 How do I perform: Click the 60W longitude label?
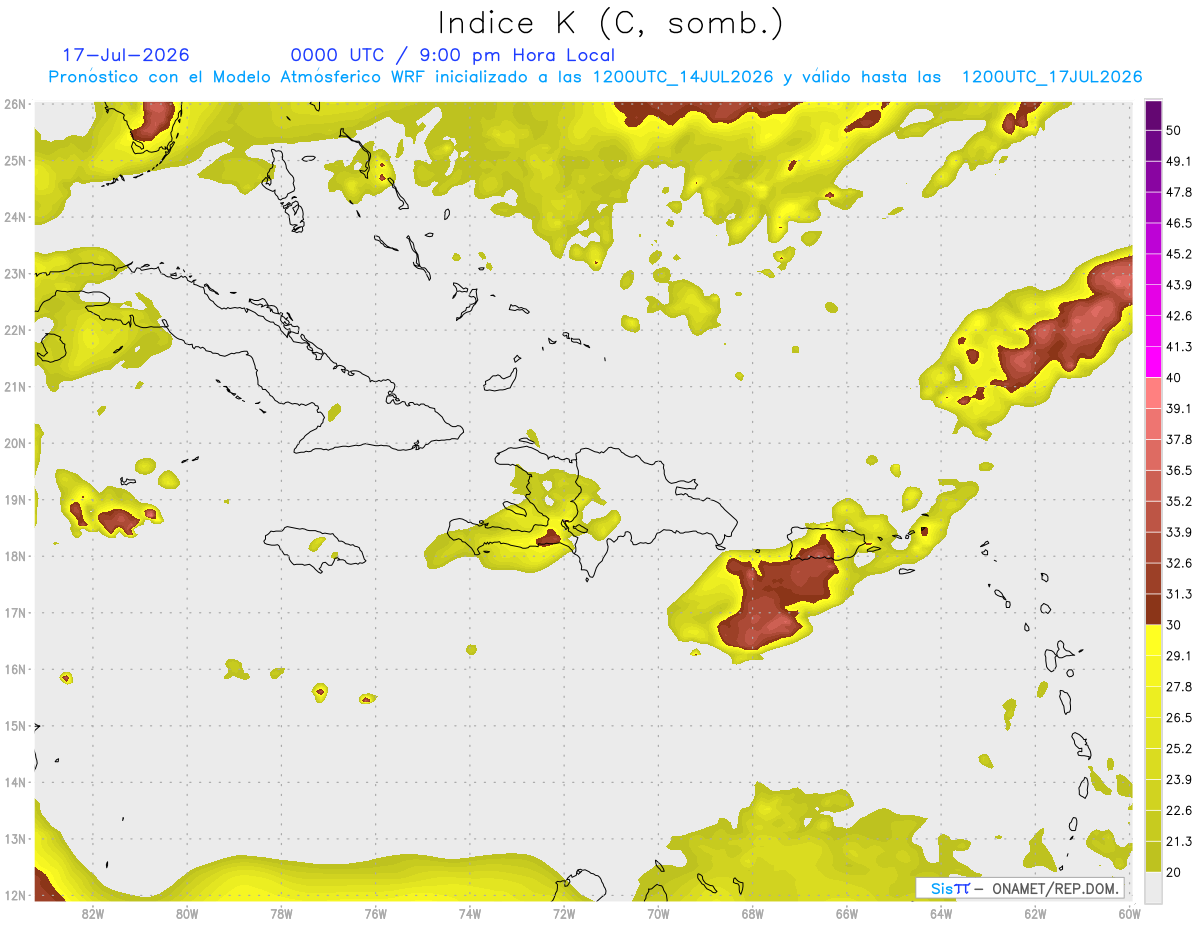[1130, 913]
